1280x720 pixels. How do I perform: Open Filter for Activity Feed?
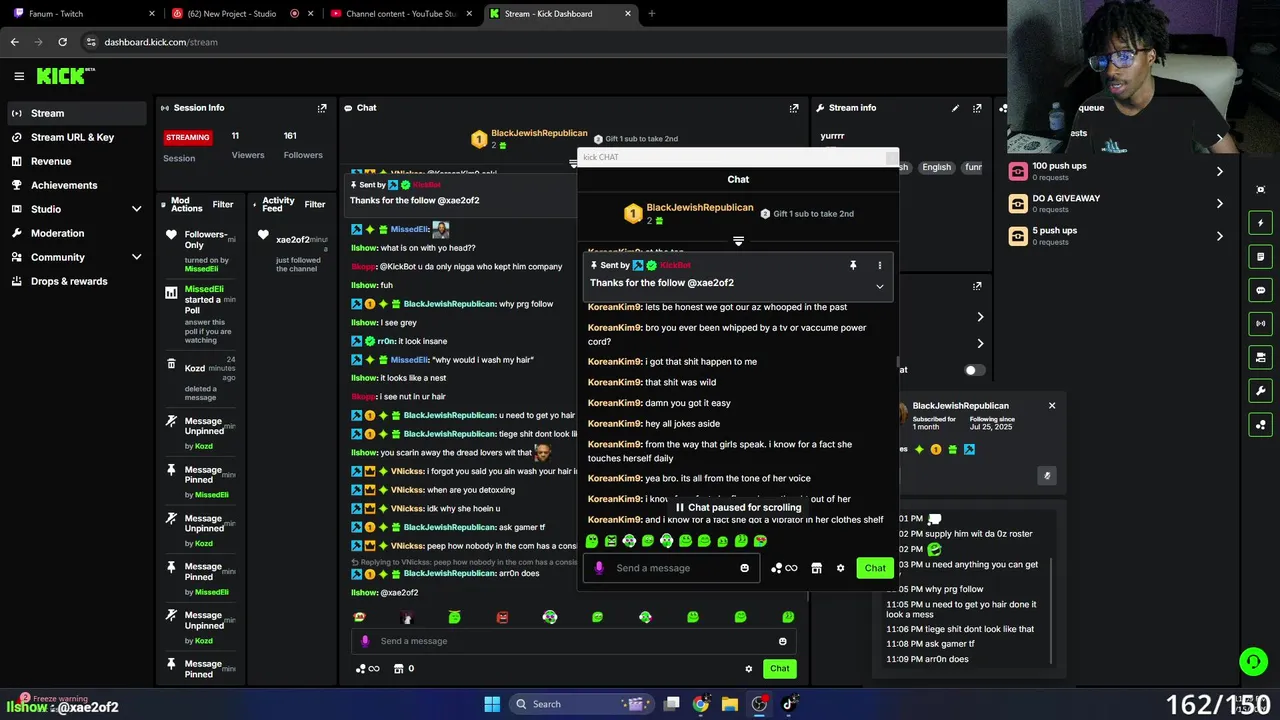point(315,204)
